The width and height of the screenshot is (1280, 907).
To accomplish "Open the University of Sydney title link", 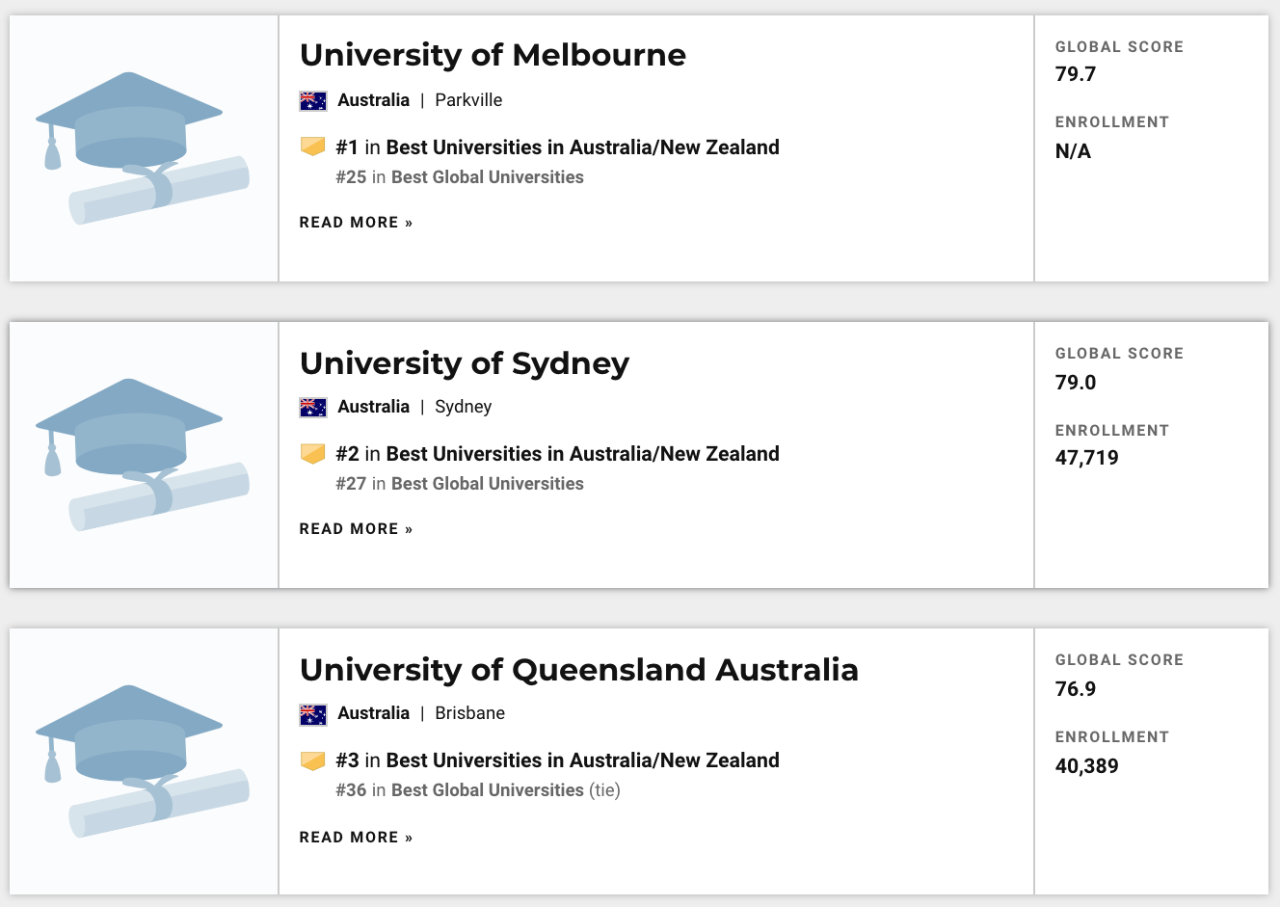I will 464,362.
